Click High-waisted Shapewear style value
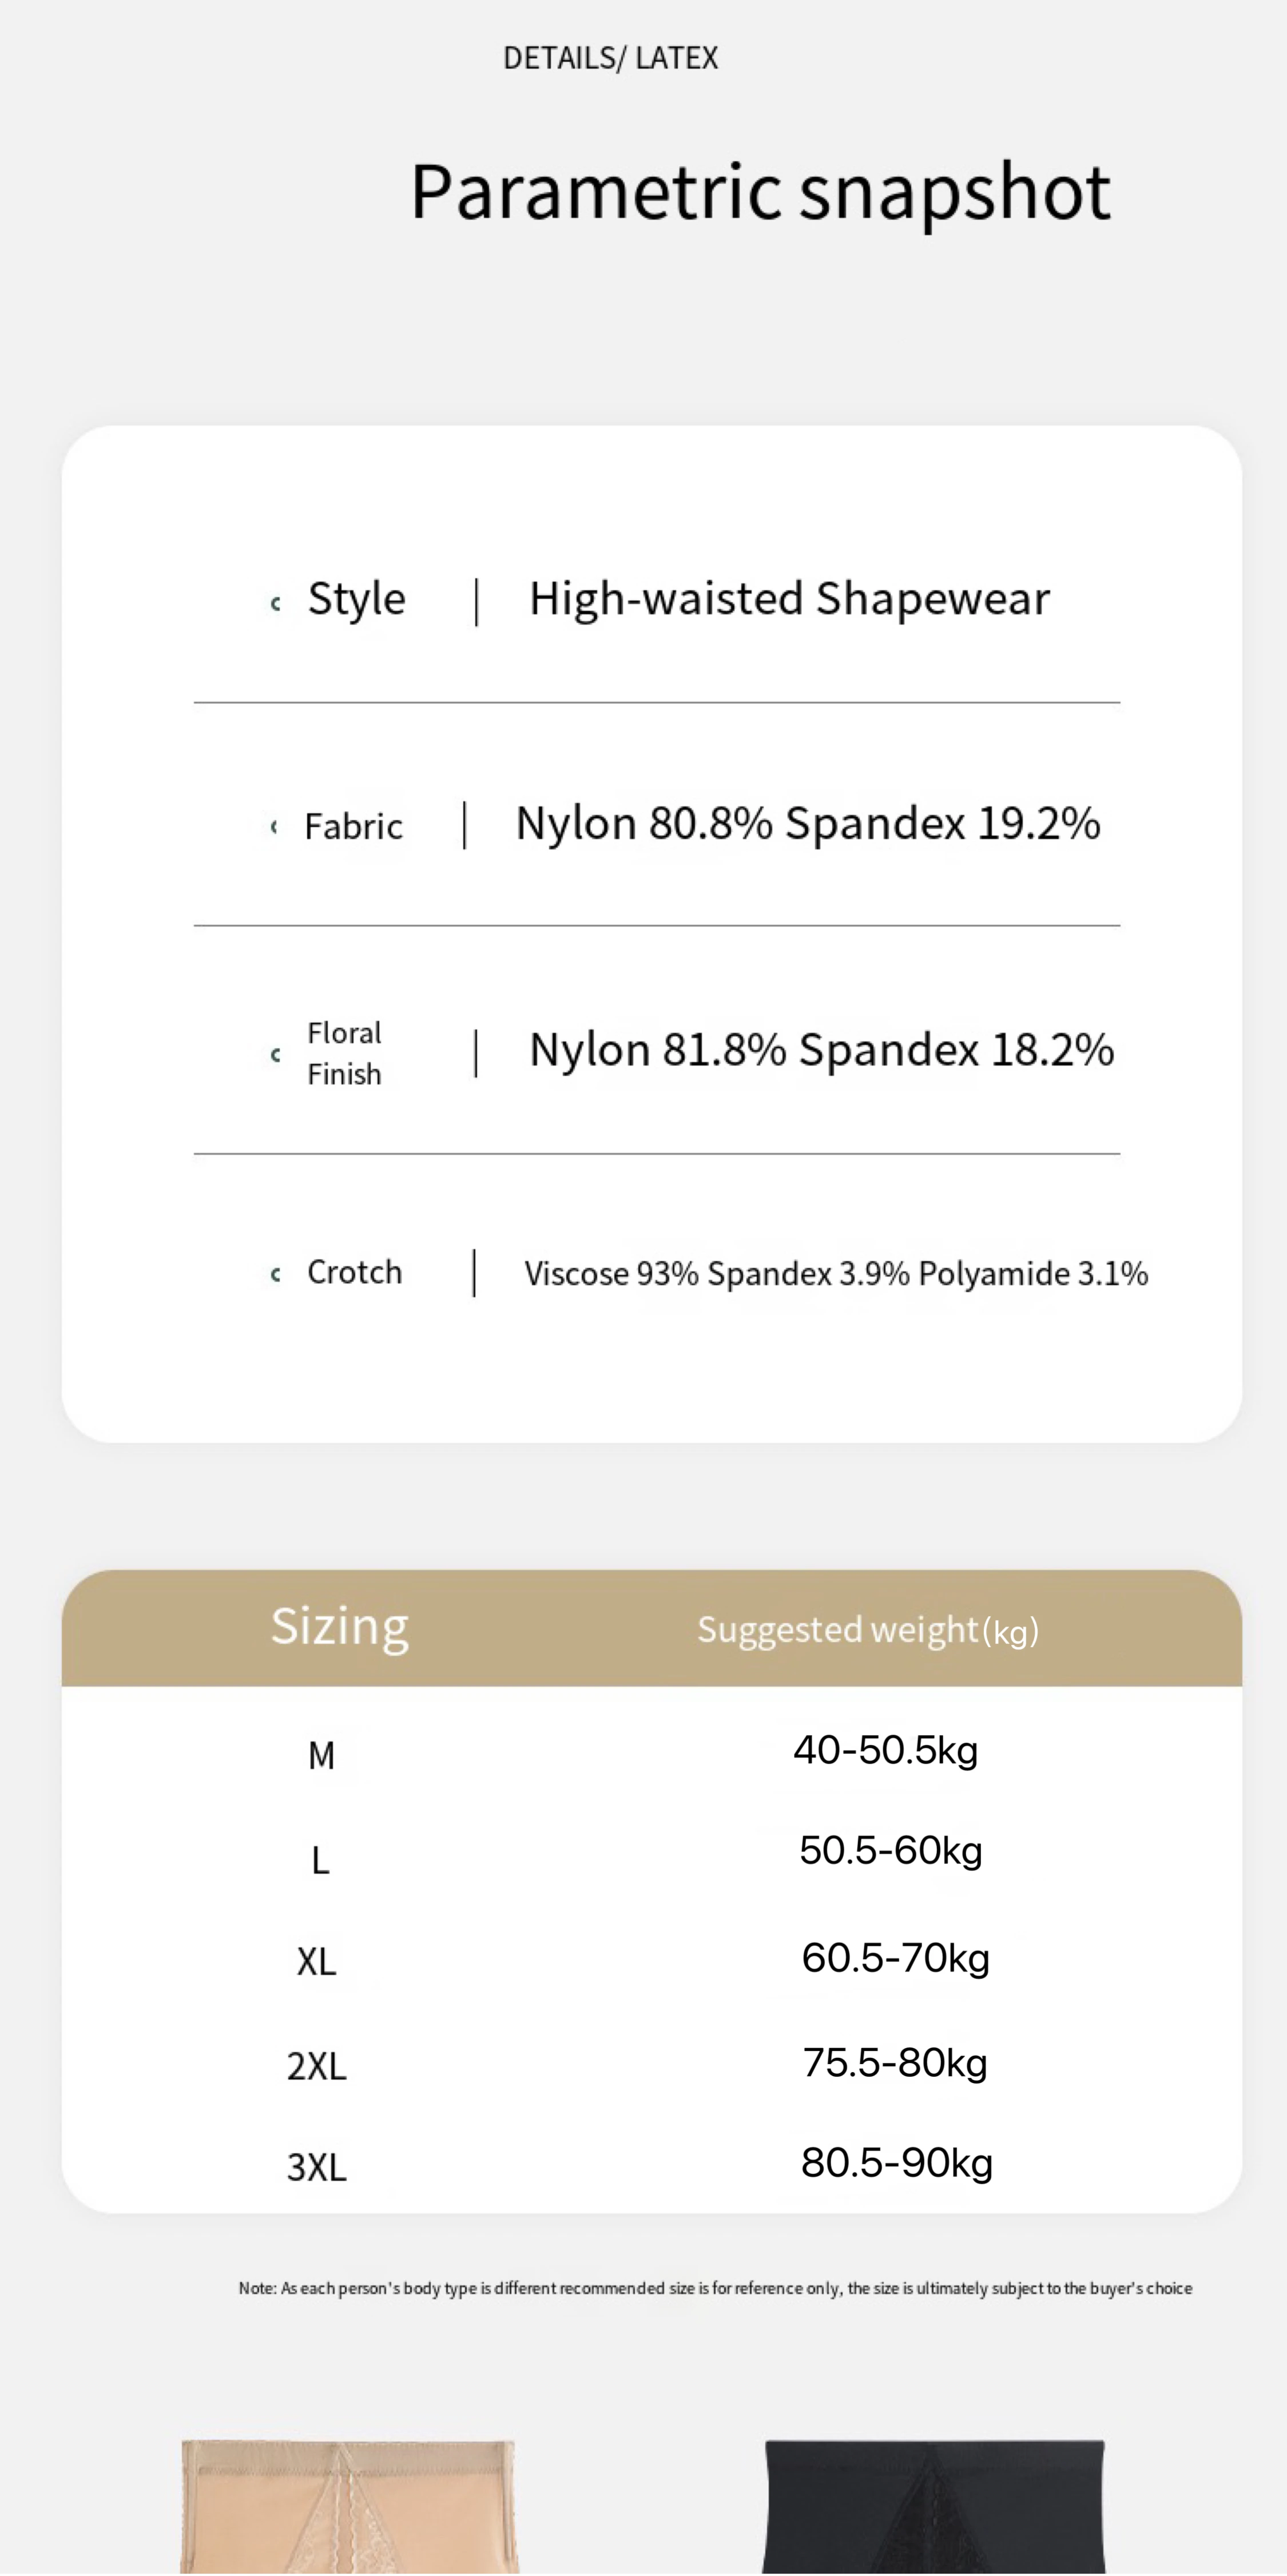This screenshot has width=1287, height=2576. pos(789,599)
